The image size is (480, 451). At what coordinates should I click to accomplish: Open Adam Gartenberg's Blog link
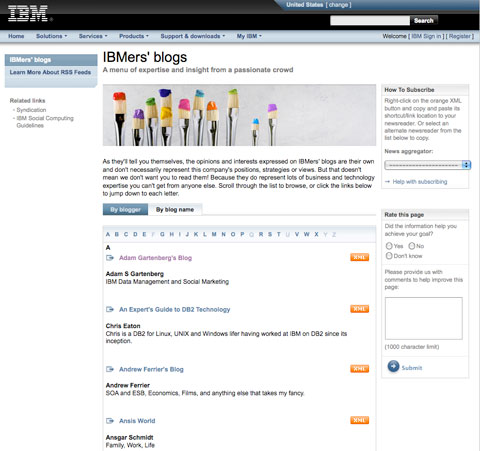[x=155, y=258]
